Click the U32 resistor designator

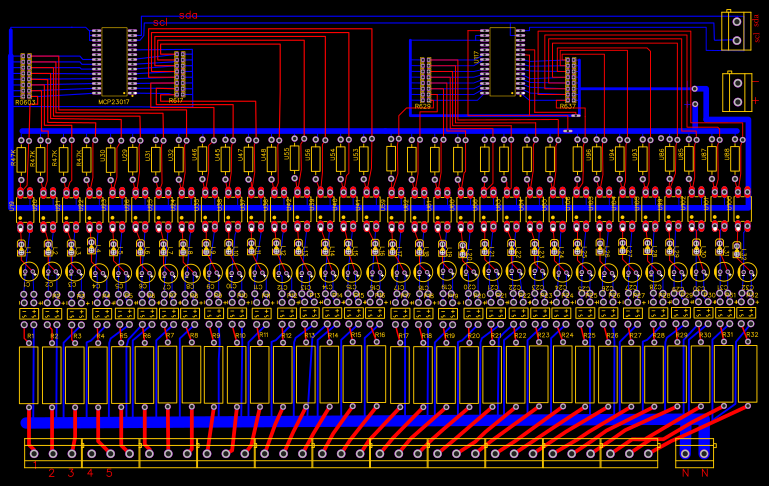coord(170,155)
